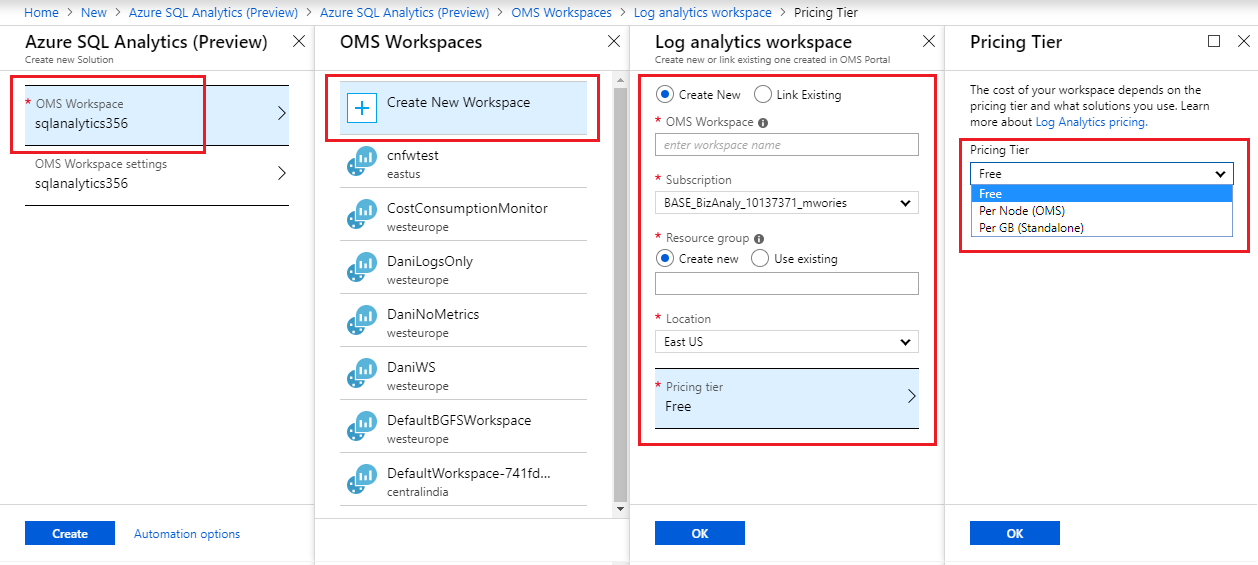This screenshot has width=1258, height=565.
Task: Select the DaniNoMetrics workspace name
Action: tap(433, 314)
